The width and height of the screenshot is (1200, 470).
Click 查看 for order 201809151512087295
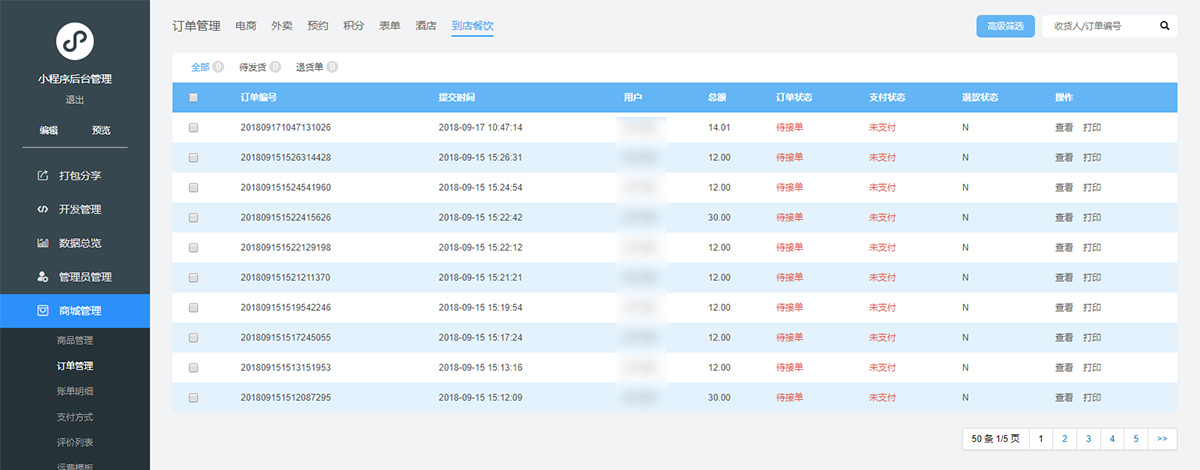1064,398
